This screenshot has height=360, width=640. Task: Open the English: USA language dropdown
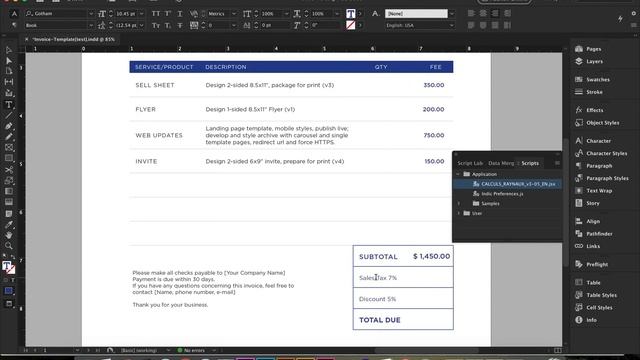click(x=451, y=25)
